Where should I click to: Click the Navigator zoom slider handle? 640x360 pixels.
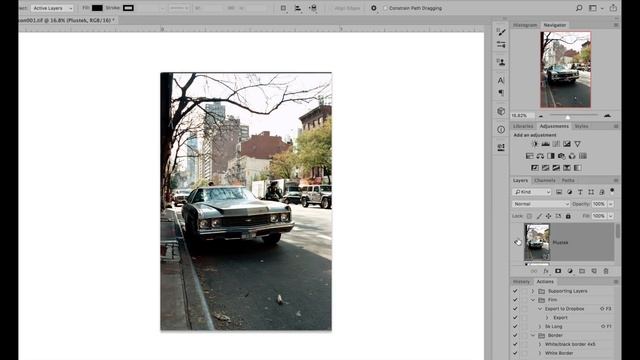[567, 117]
